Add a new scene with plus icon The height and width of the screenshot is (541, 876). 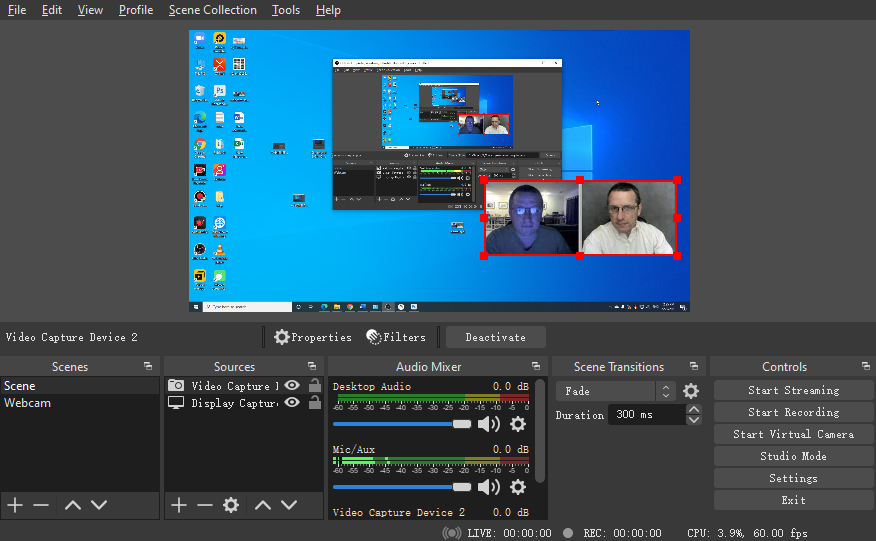point(15,505)
